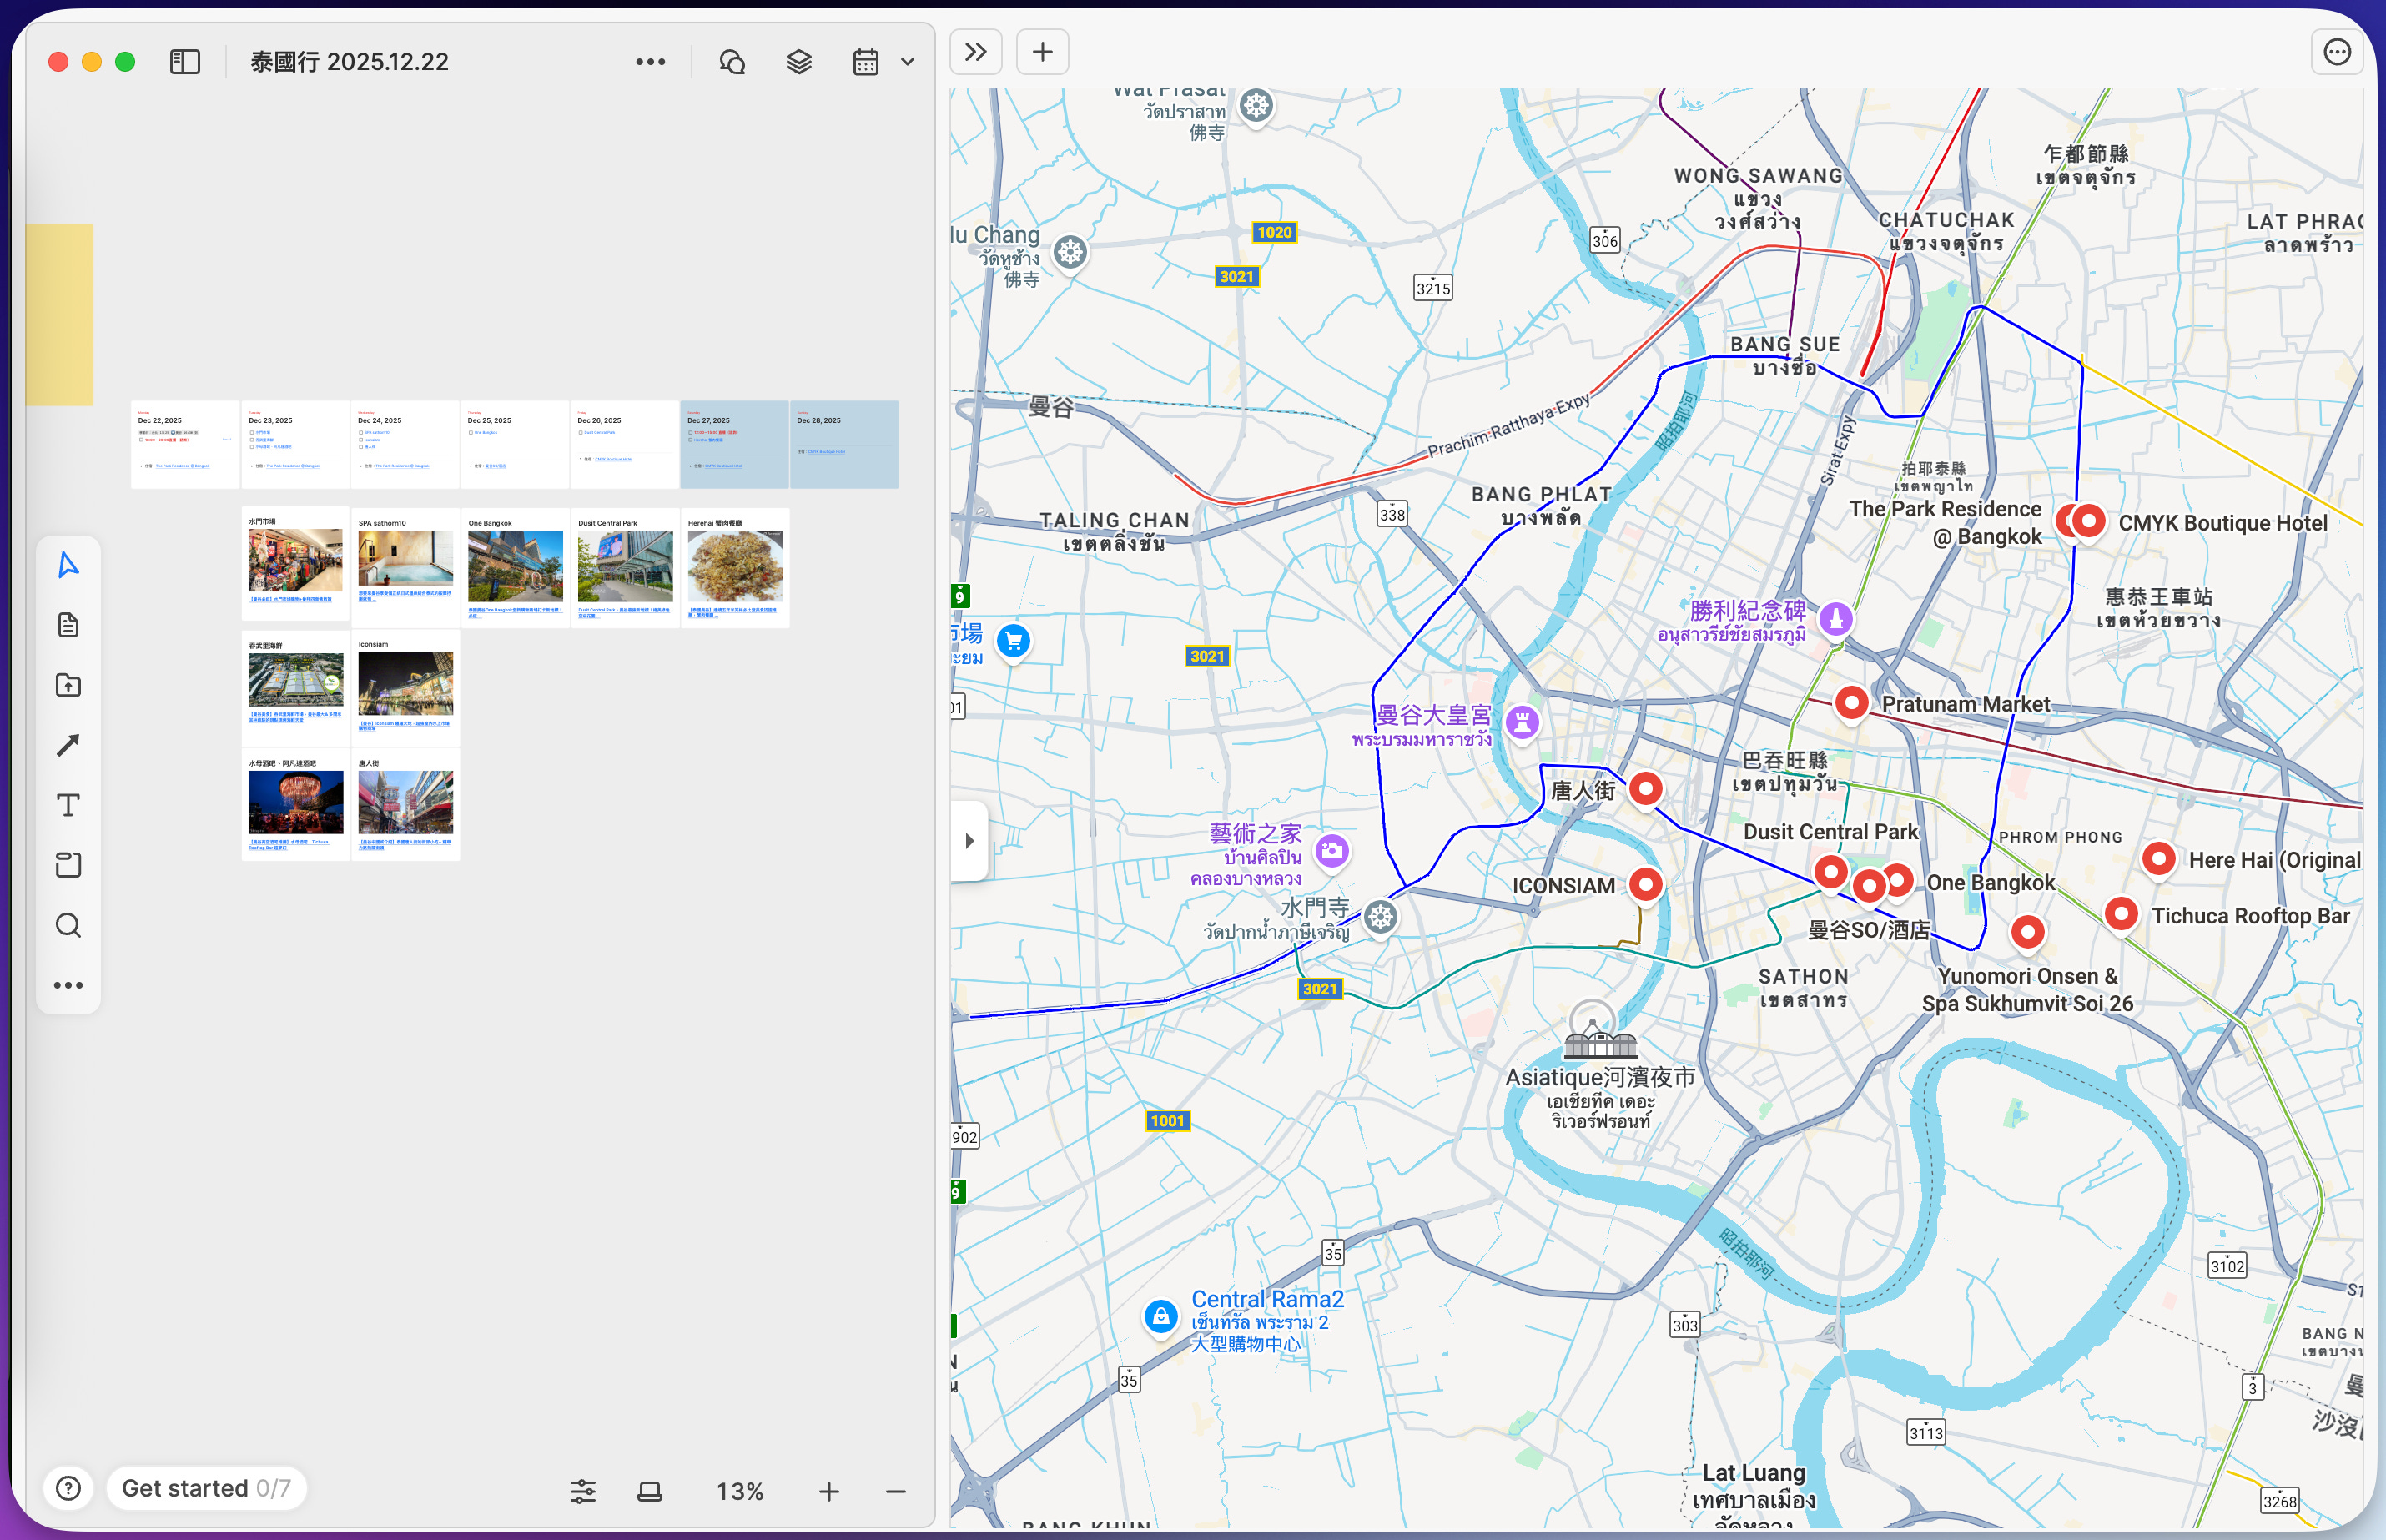The width and height of the screenshot is (2386, 1540).
Task: Expand the calendar dropdown chevron
Action: (x=907, y=62)
